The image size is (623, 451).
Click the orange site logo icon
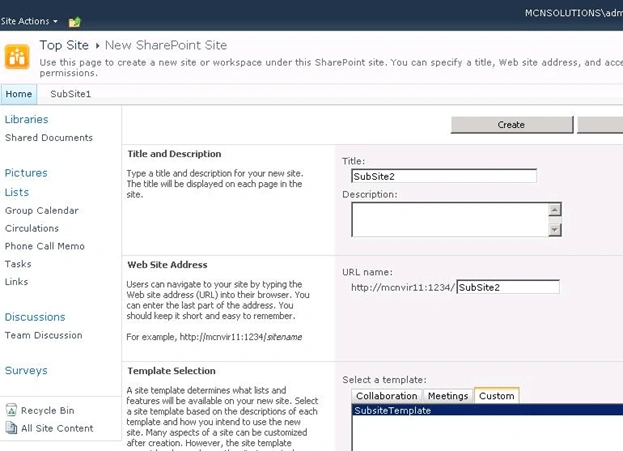point(17,57)
